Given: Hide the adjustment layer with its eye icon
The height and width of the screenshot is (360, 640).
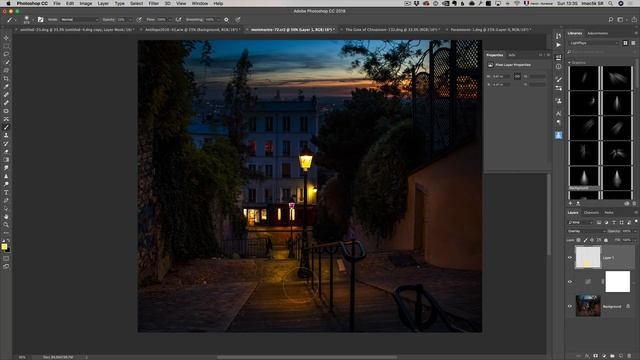Looking at the screenshot, I should pyautogui.click(x=570, y=282).
